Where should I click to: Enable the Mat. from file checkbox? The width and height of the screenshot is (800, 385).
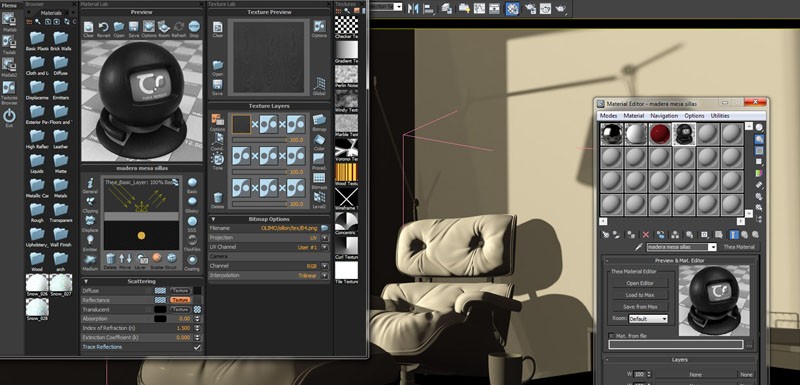[x=611, y=336]
